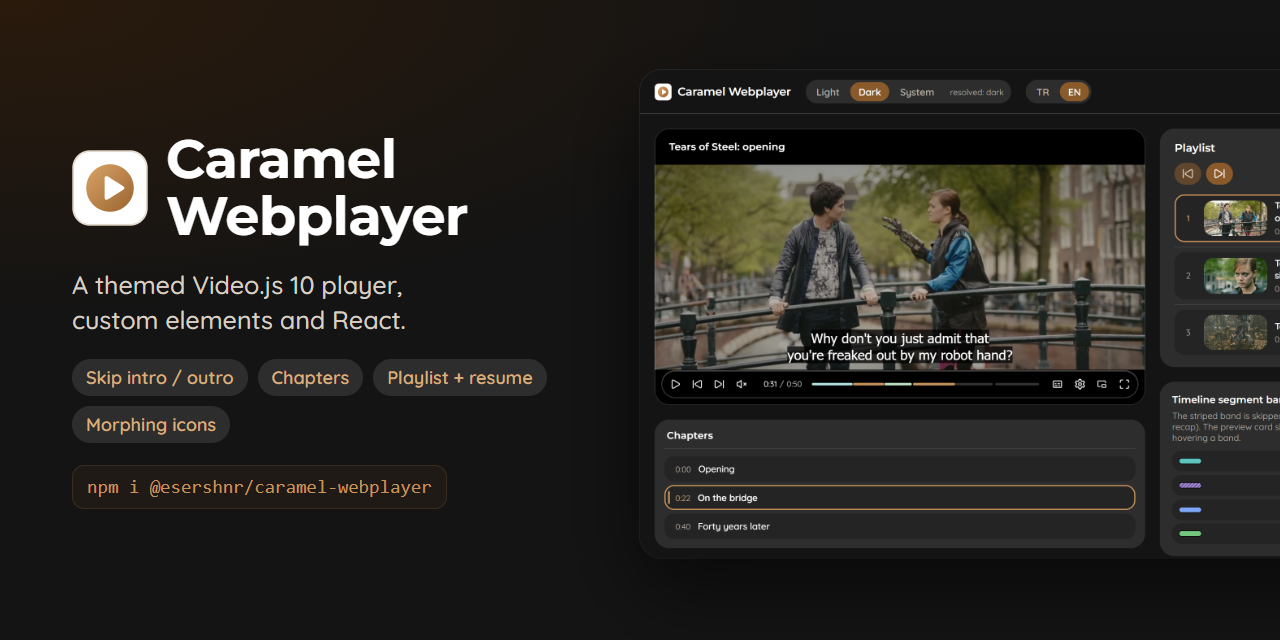Screen dimensions: 1280x640
Task: Click the 0:31 / 0:50 time display
Action: 782,384
